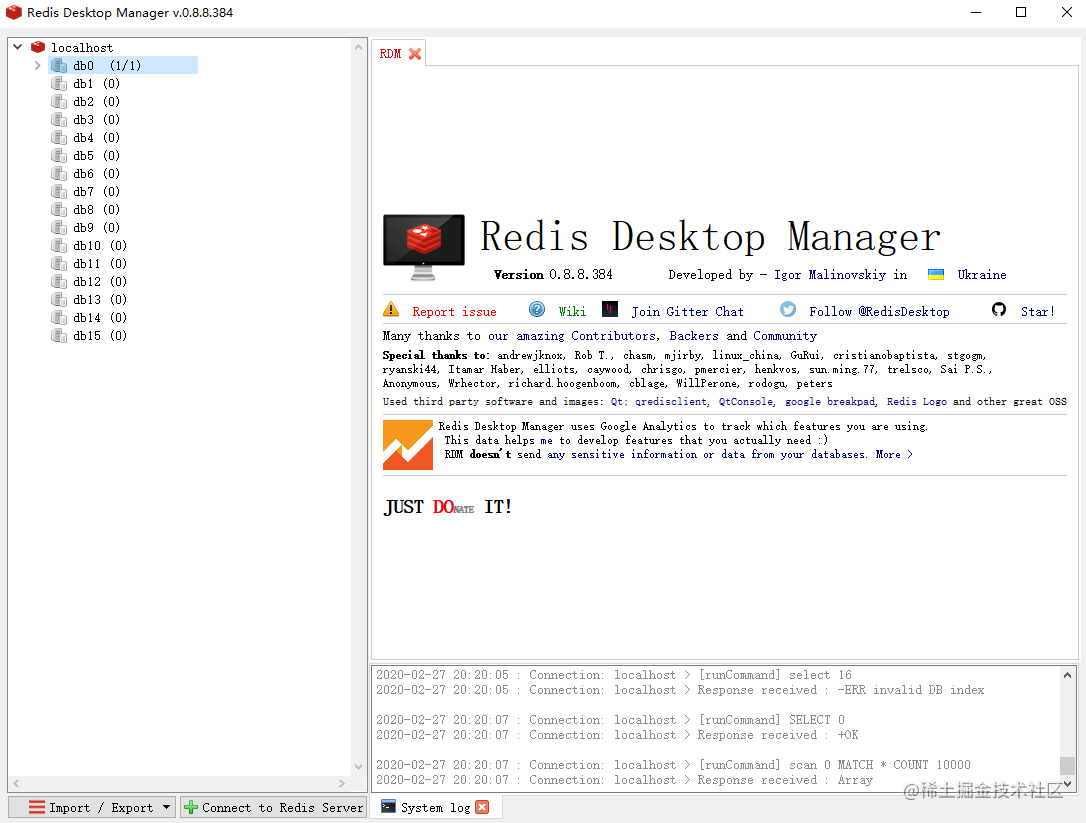Open the Backers link

point(693,335)
